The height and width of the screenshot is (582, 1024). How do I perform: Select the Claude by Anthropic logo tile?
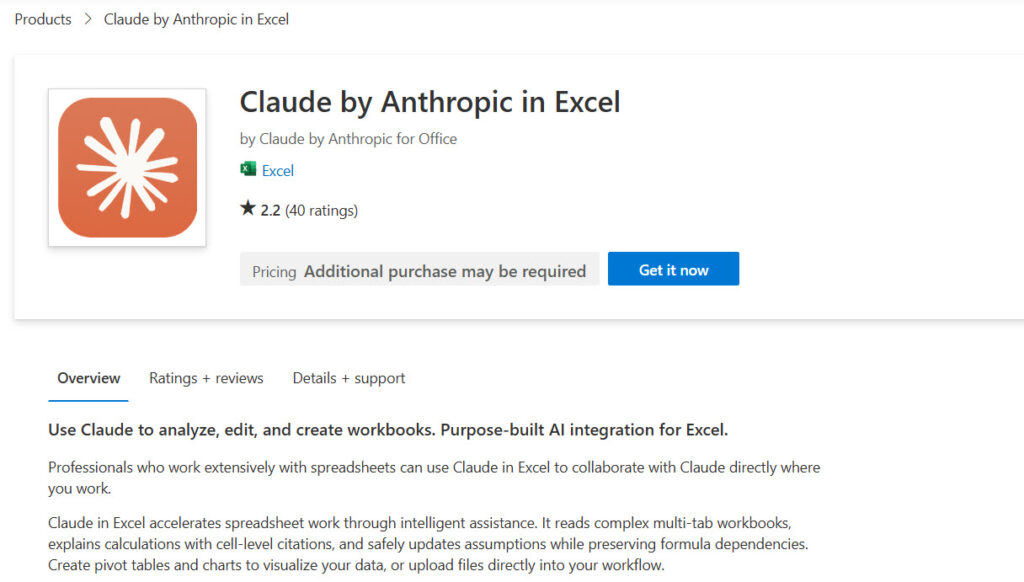point(127,167)
